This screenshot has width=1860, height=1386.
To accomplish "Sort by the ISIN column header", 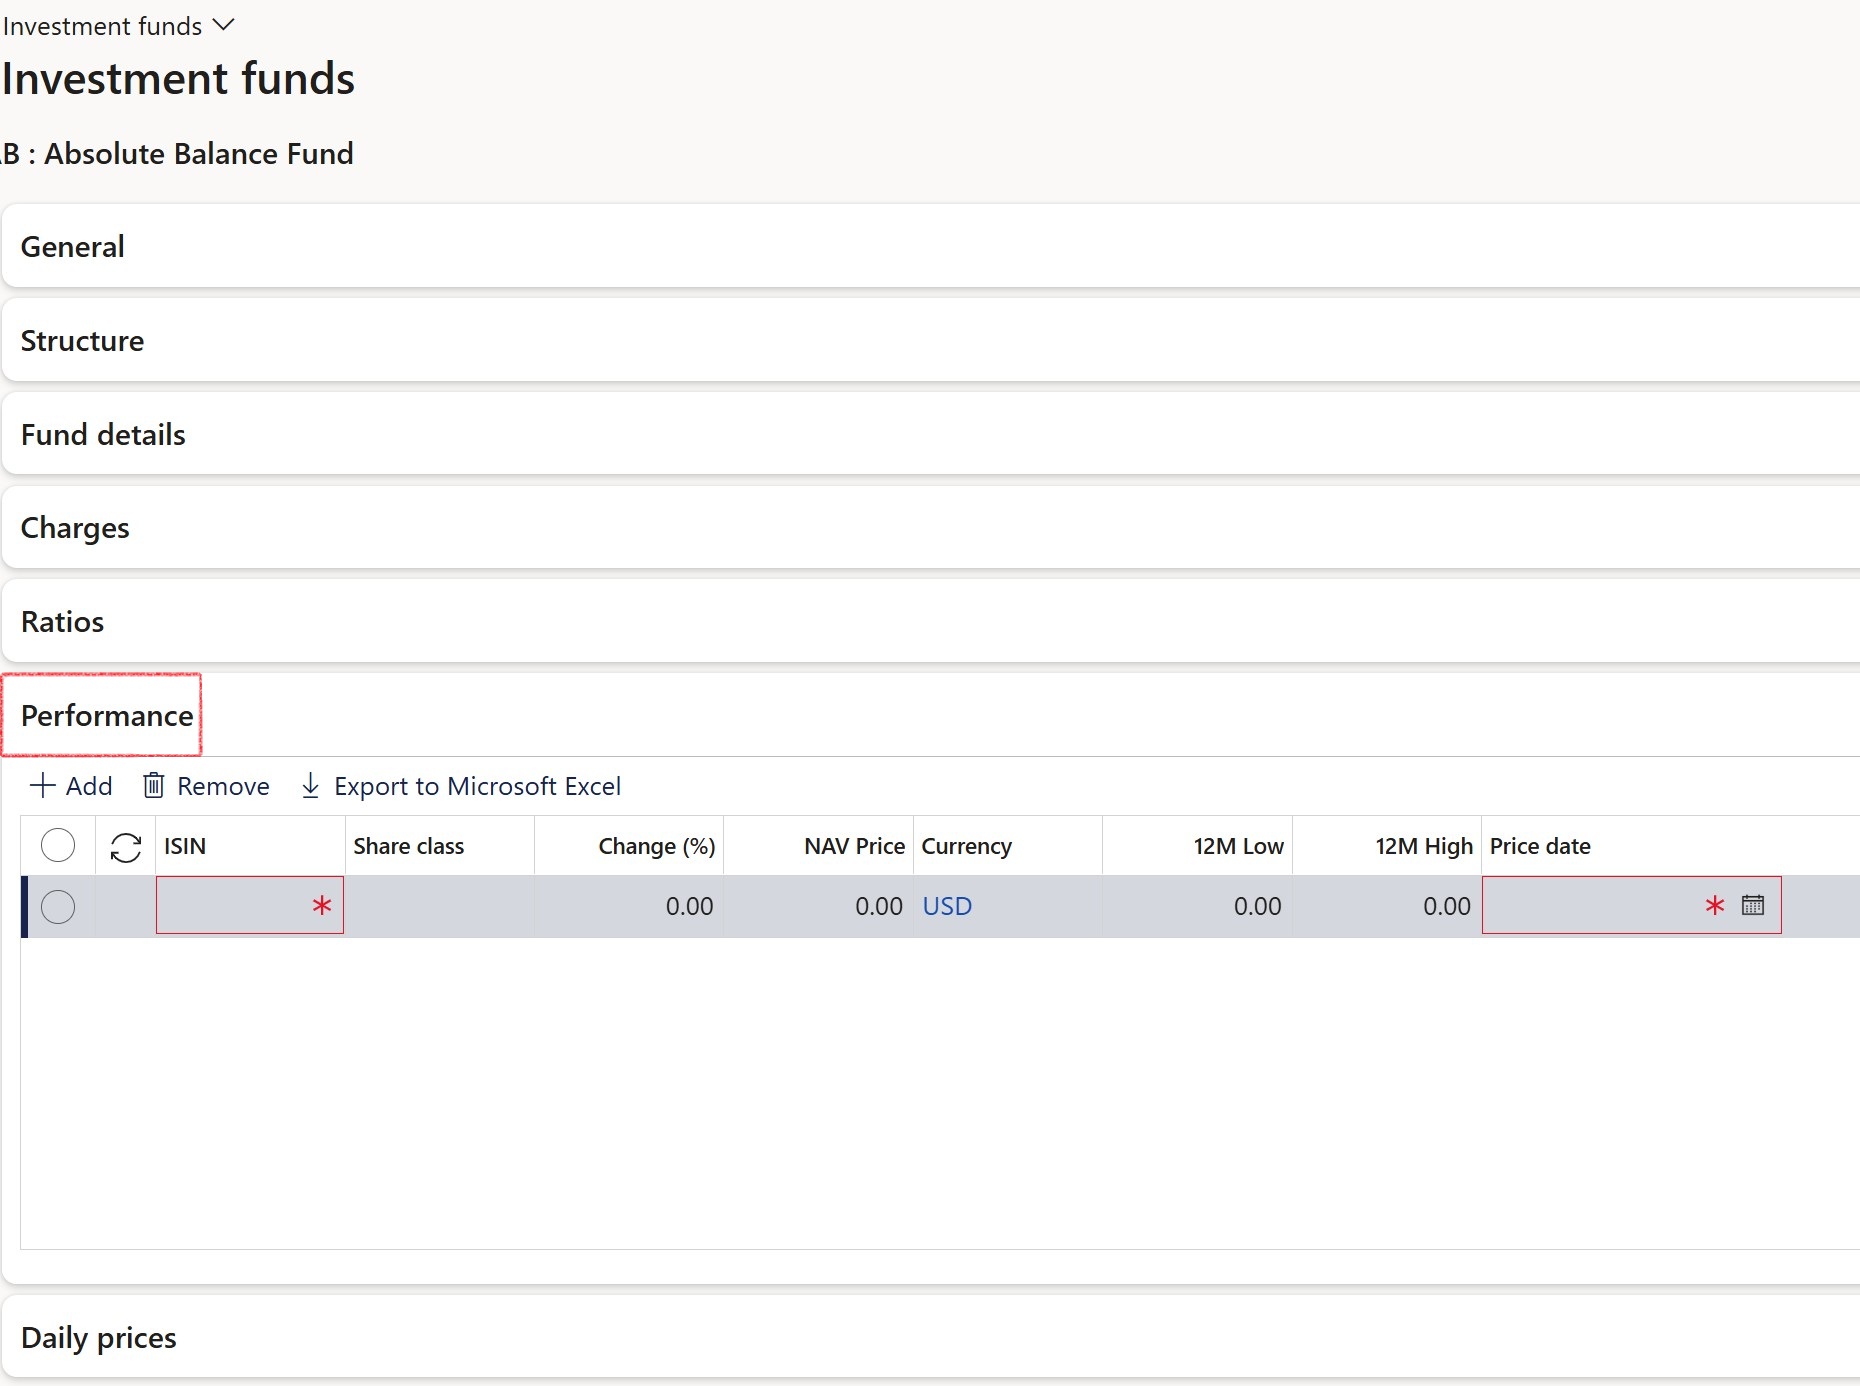I will pos(250,846).
